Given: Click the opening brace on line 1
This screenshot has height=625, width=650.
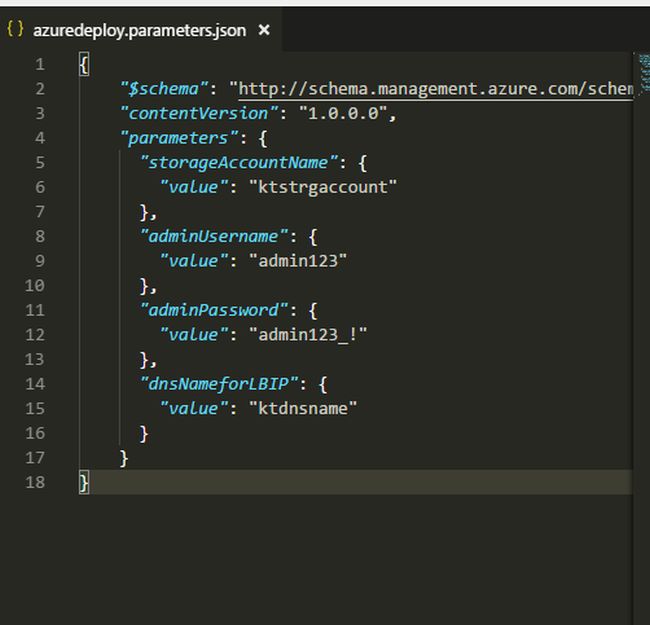Looking at the screenshot, I should 84,65.
